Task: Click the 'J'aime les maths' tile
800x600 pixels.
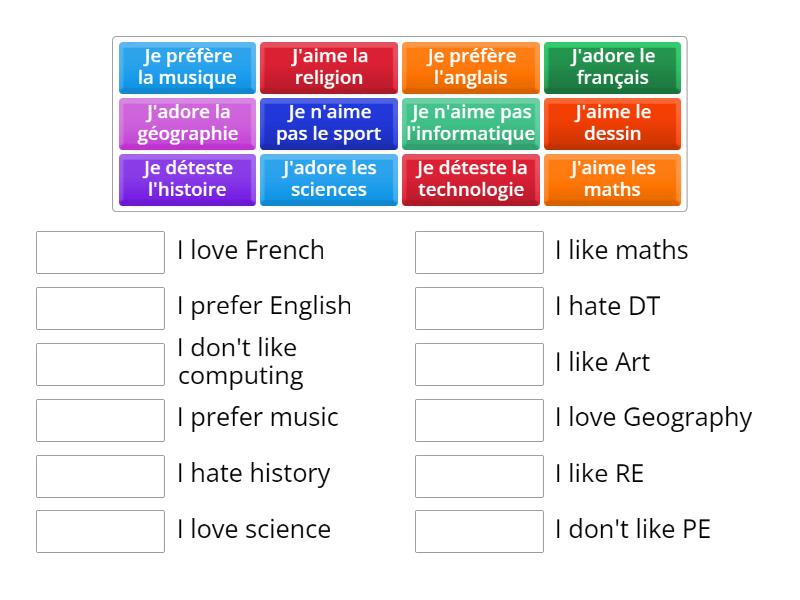Action: pos(612,180)
